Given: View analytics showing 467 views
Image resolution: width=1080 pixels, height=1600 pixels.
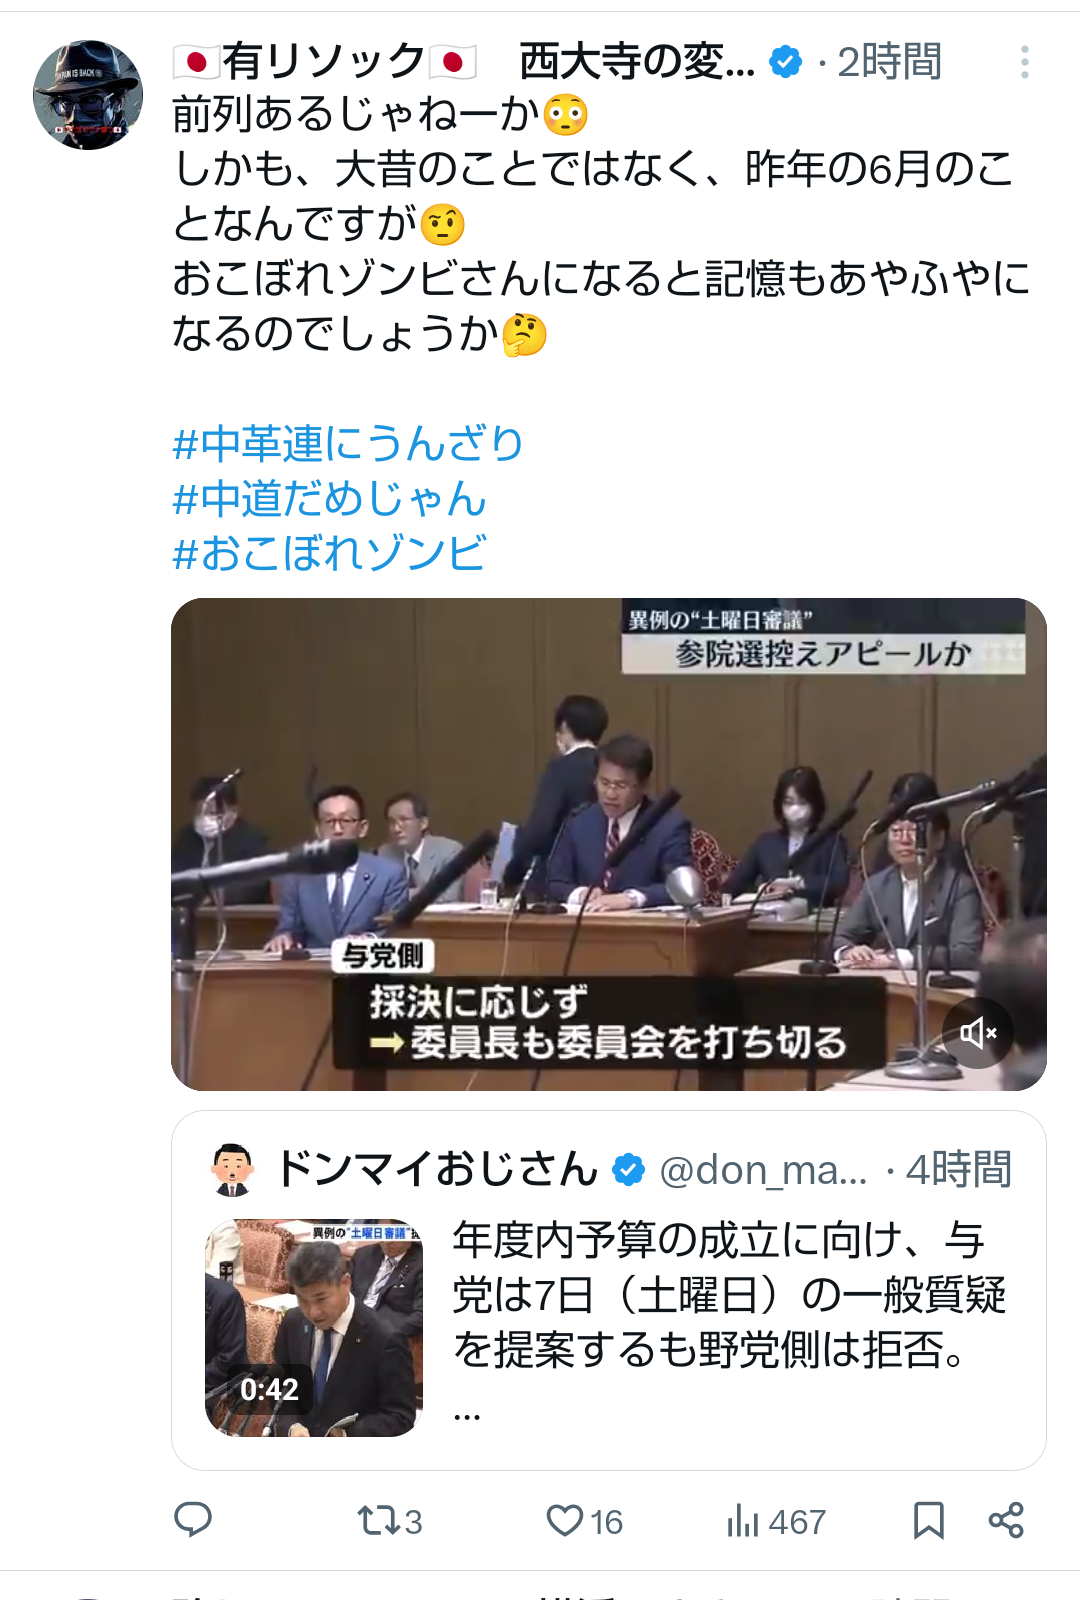Looking at the screenshot, I should [776, 1521].
